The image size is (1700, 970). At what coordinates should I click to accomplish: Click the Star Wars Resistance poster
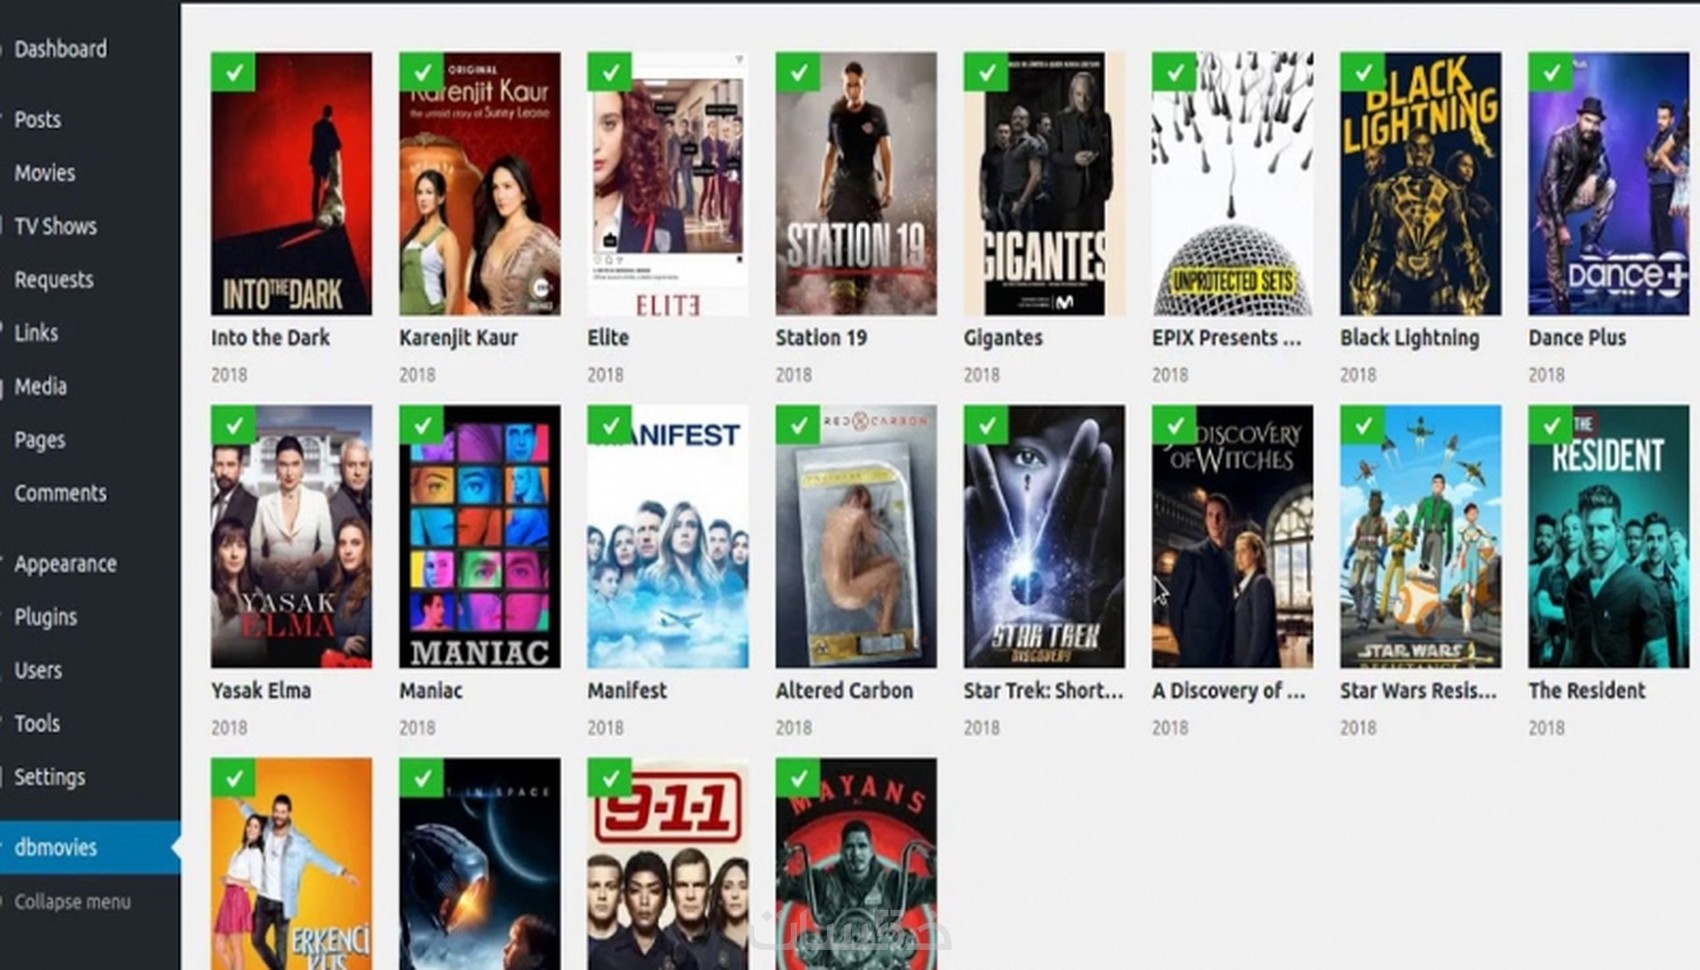pos(1420,536)
